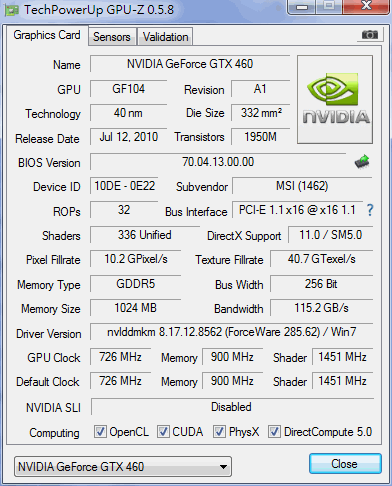
Task: Switch to the Sensors tab
Action: tap(112, 37)
